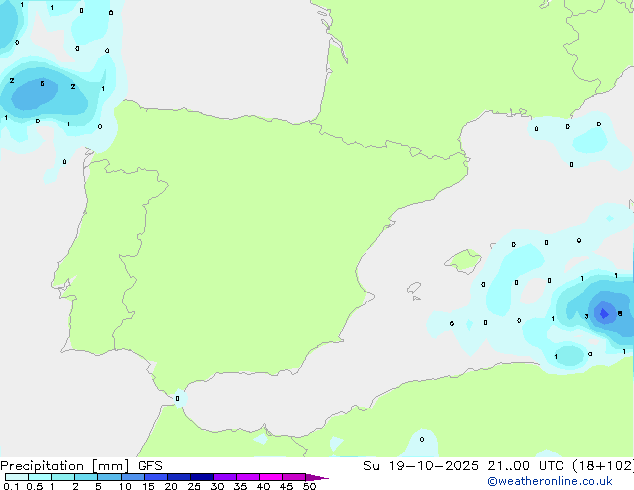Click the 35–40 mm legend color swatch

click(x=248, y=477)
